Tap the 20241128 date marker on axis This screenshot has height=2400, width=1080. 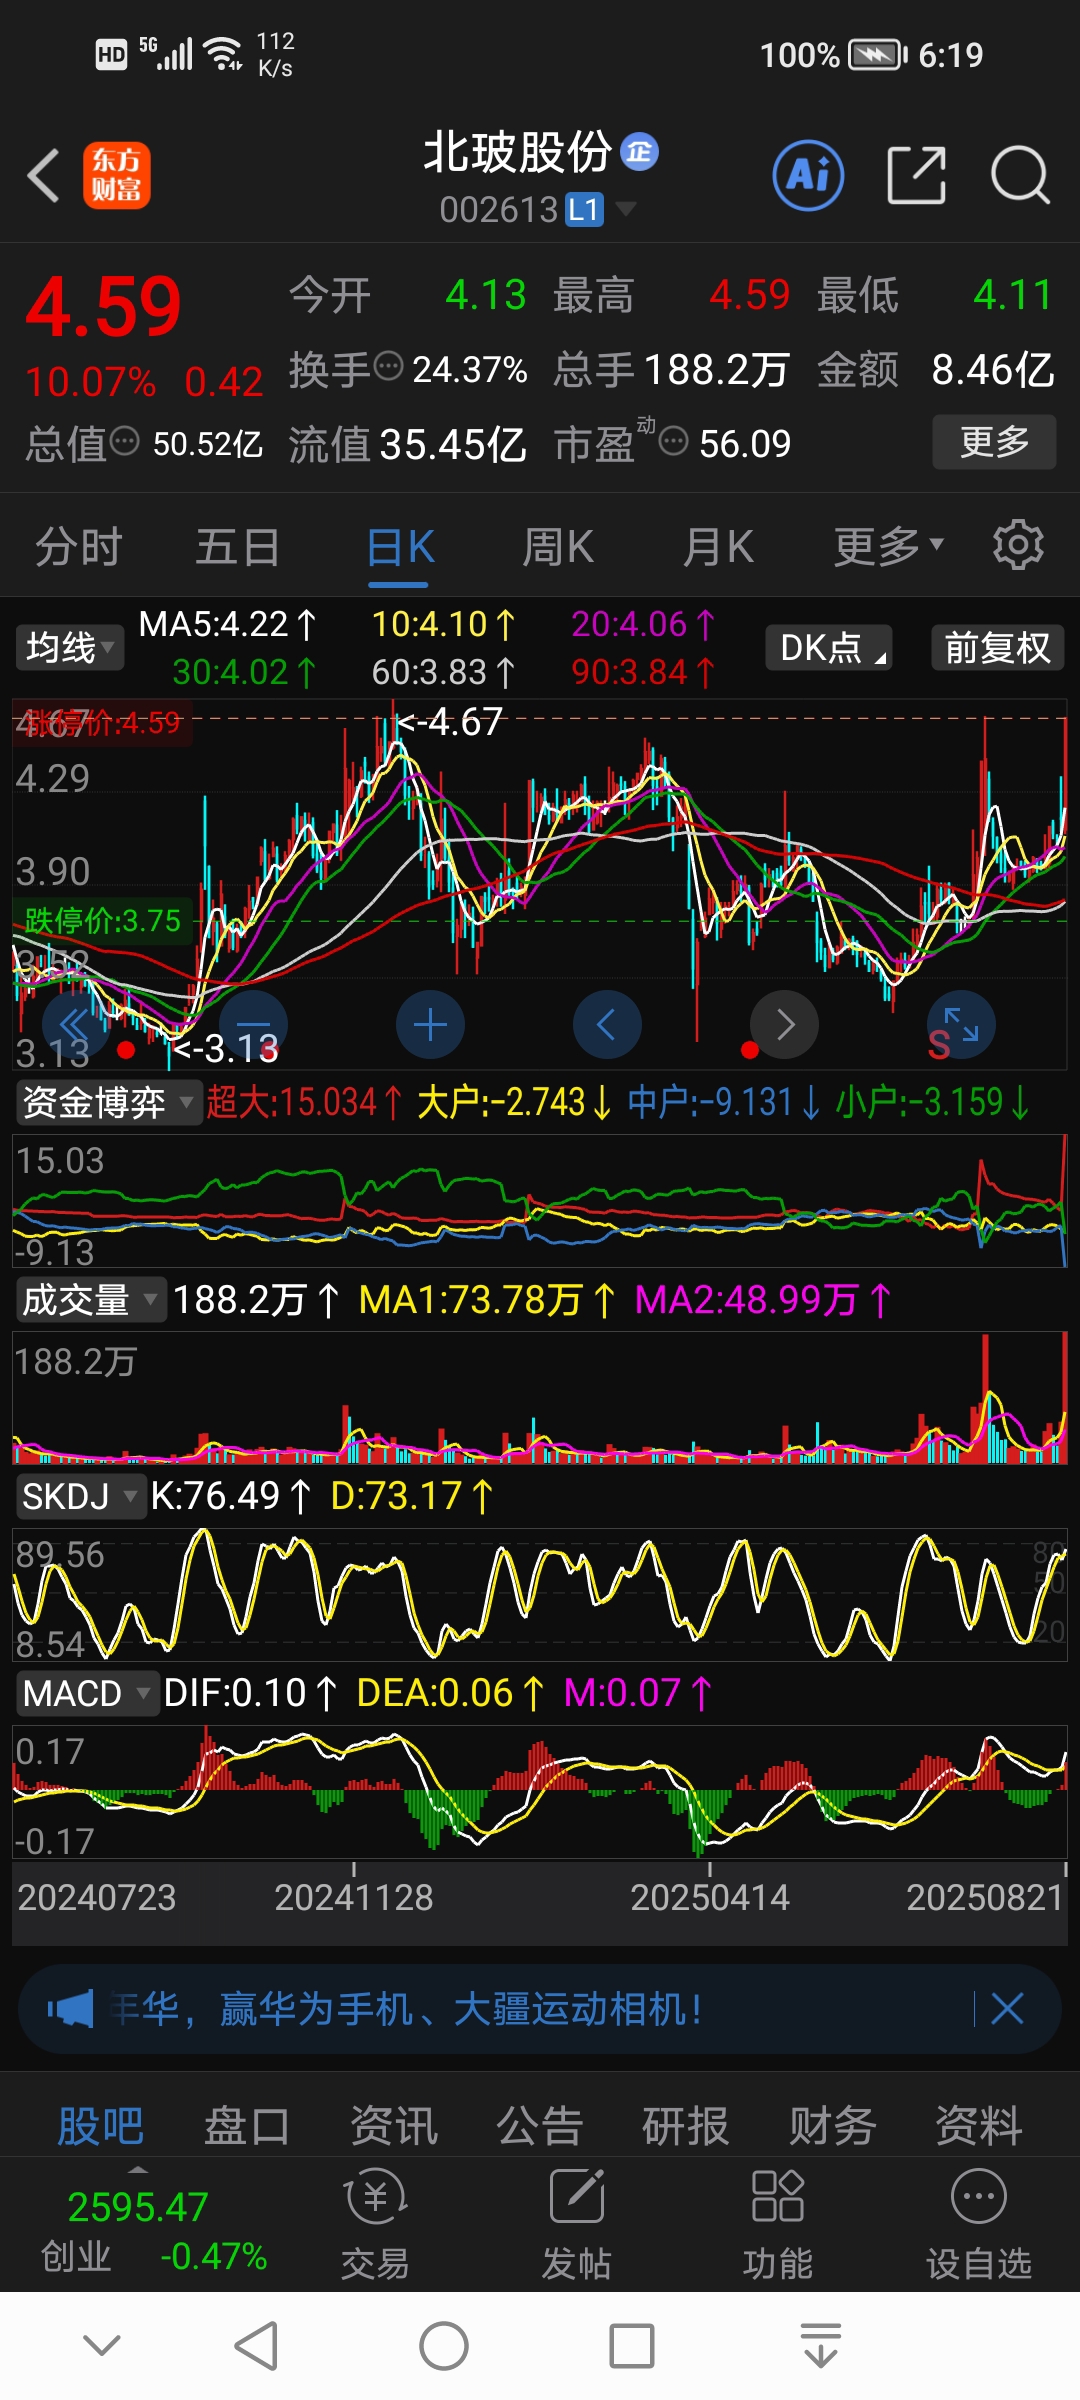pos(353,1897)
